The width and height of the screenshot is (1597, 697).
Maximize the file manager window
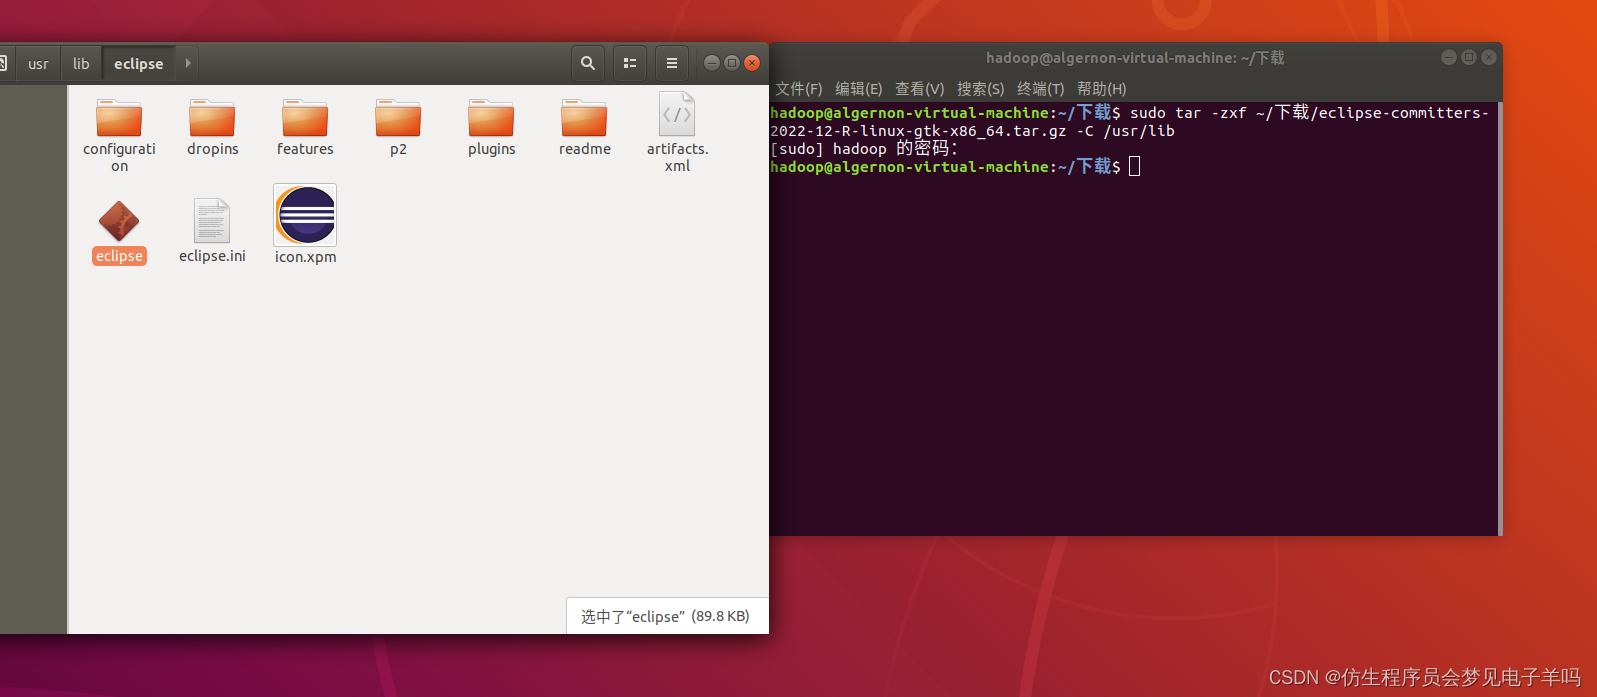[x=732, y=63]
